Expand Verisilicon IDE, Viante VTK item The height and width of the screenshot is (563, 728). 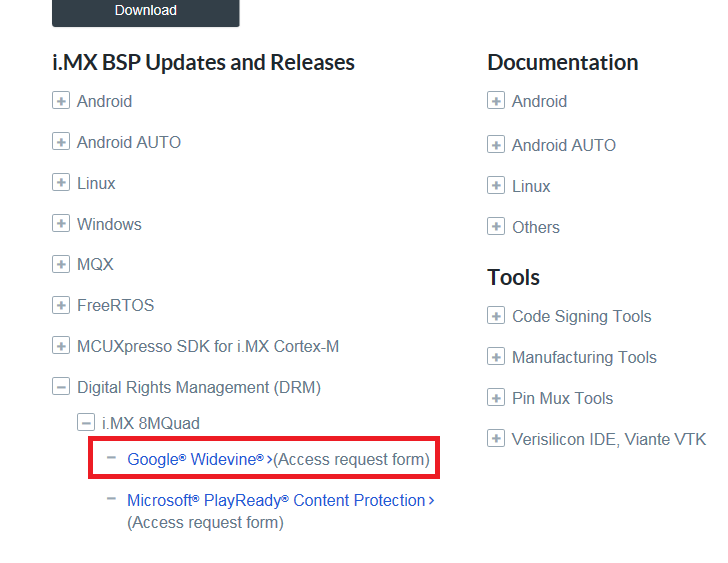(x=496, y=439)
